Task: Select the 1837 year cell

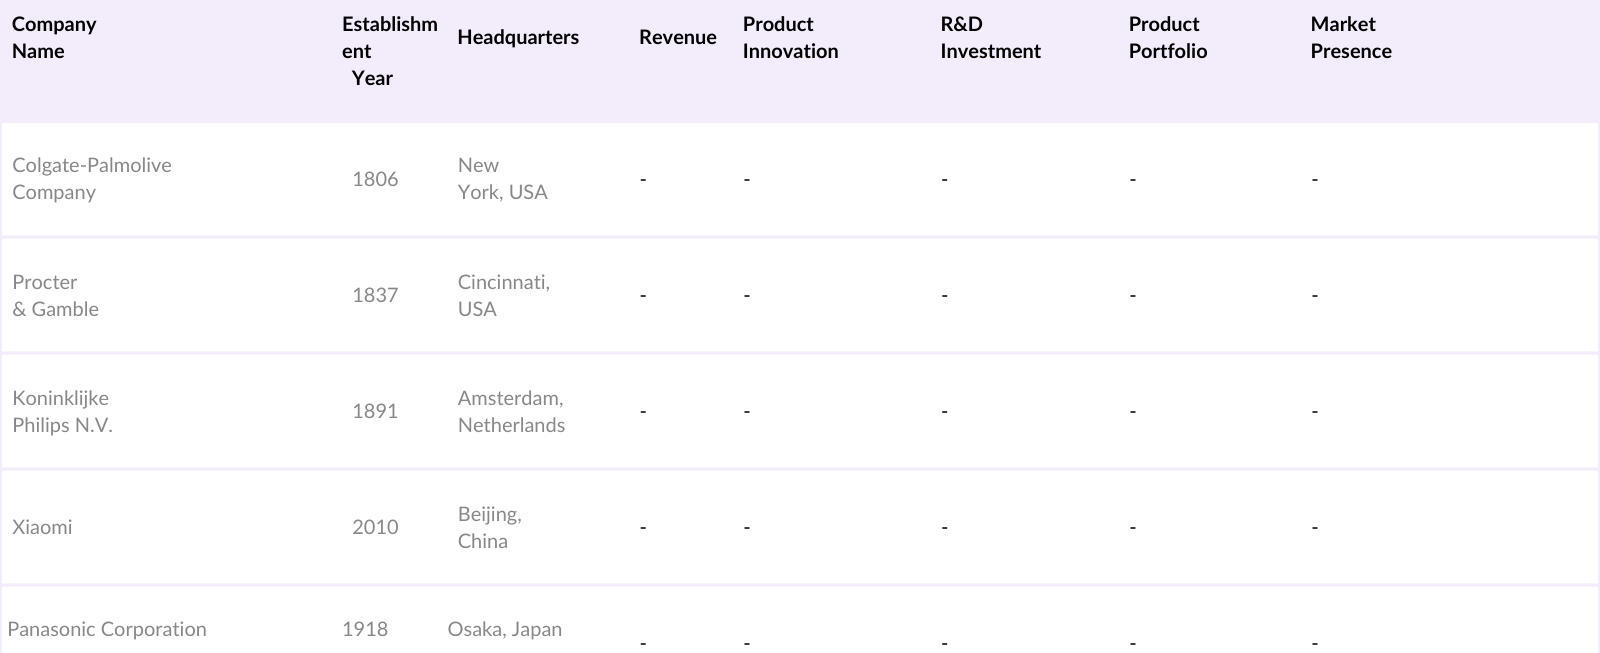Action: (x=375, y=296)
